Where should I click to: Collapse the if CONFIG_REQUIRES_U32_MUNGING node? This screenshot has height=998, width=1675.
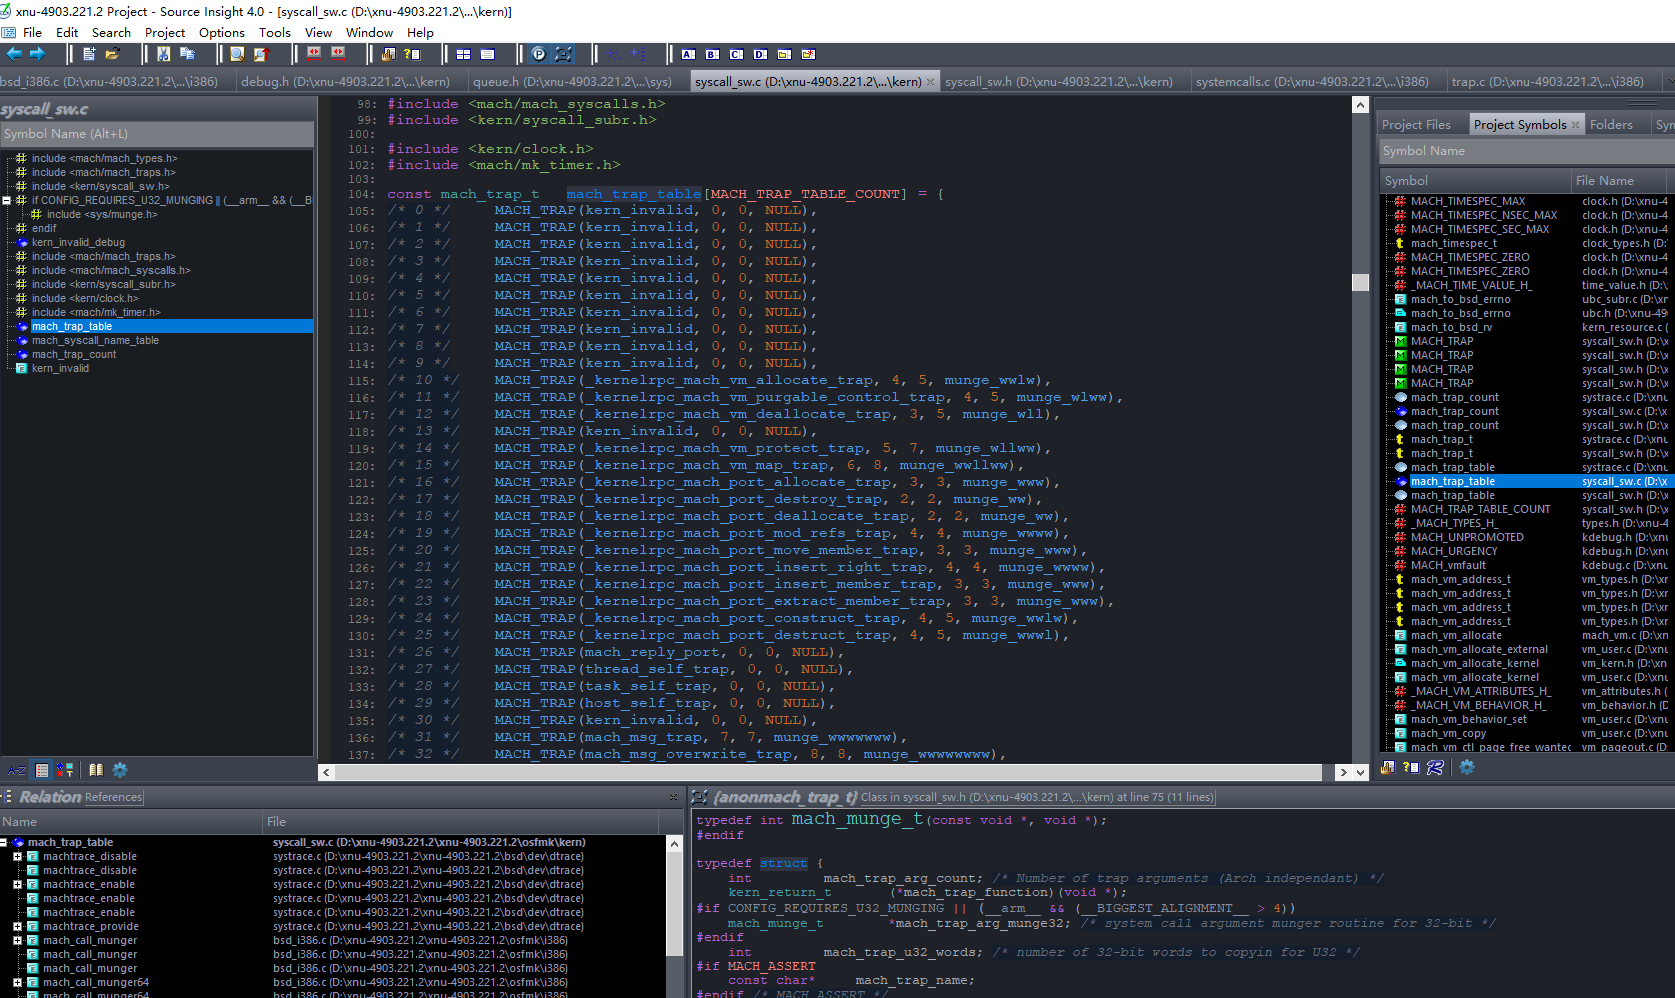[x=7, y=200]
